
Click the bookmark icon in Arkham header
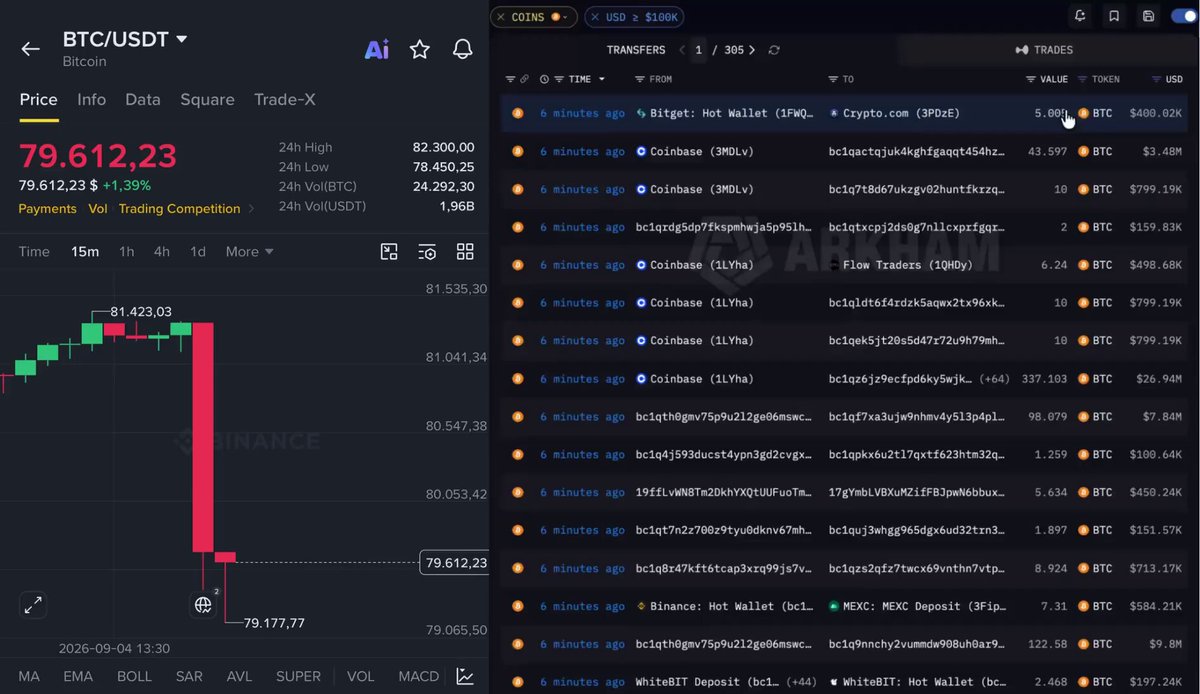point(1114,17)
